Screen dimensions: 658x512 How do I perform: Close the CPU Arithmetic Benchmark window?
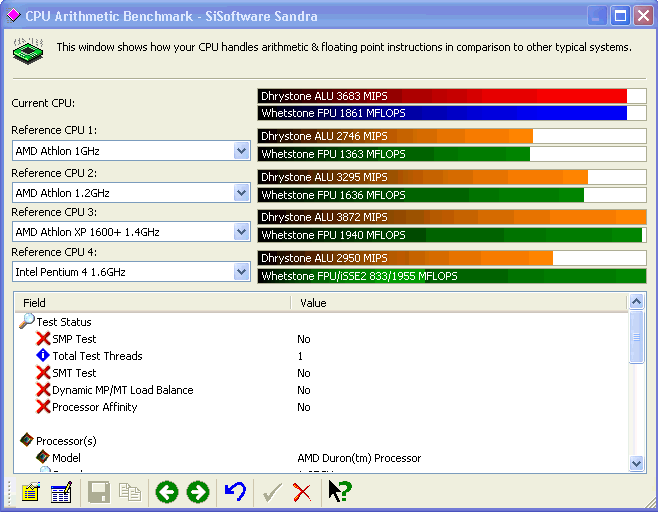(x=643, y=16)
